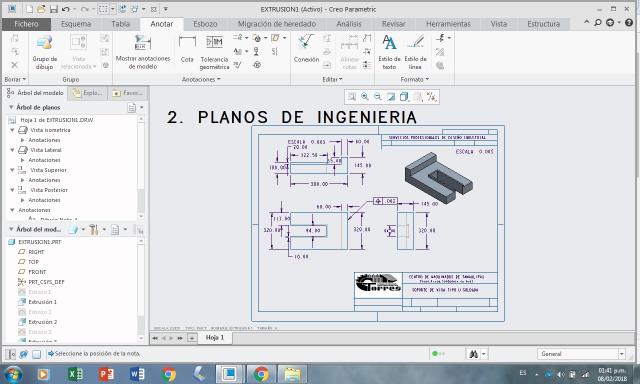Screen dimensions: 640x384
Task: Select the Grupo de dibujo tool
Action: click(x=44, y=52)
